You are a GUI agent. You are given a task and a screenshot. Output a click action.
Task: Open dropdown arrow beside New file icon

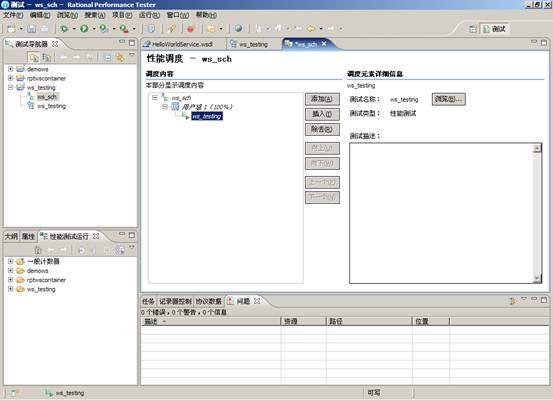pos(21,29)
